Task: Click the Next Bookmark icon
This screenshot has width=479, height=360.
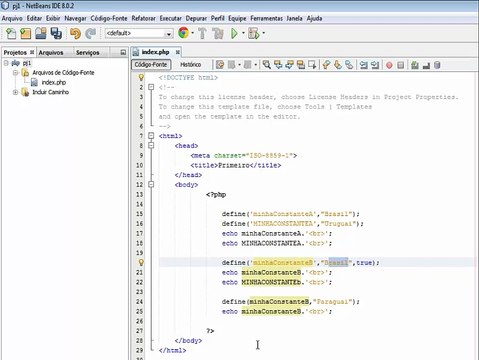Action: tap(338, 65)
